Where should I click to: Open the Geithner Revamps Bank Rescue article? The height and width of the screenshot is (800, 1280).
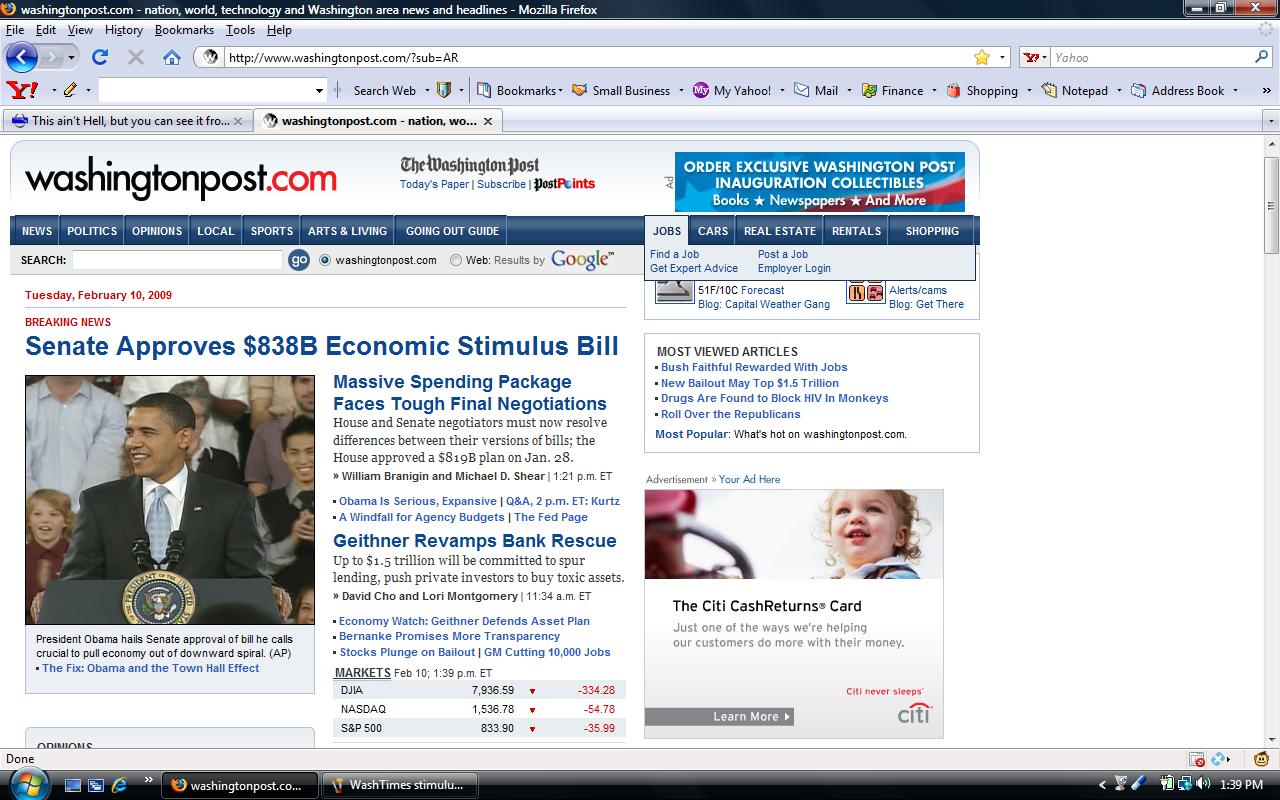477,540
